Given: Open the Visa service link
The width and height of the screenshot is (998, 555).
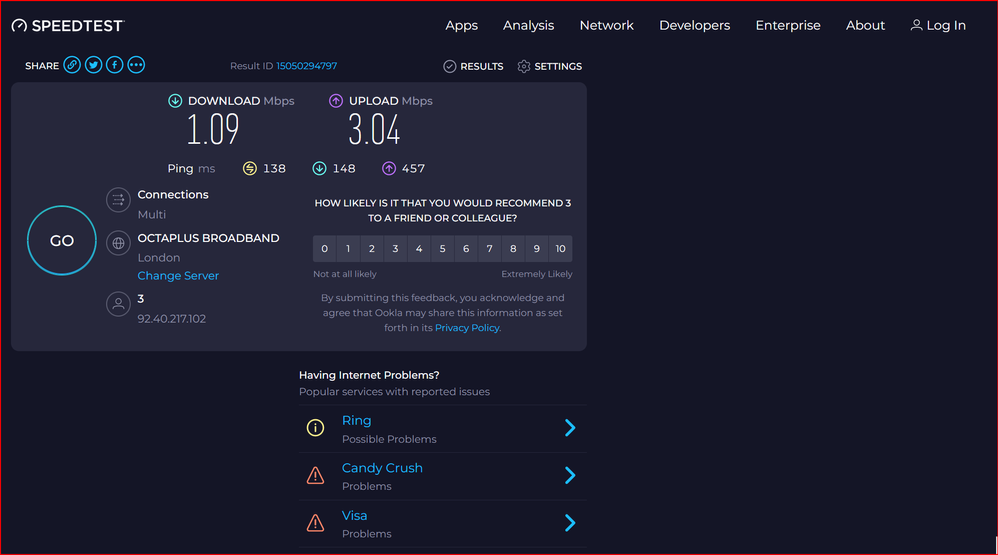Looking at the screenshot, I should [355, 516].
